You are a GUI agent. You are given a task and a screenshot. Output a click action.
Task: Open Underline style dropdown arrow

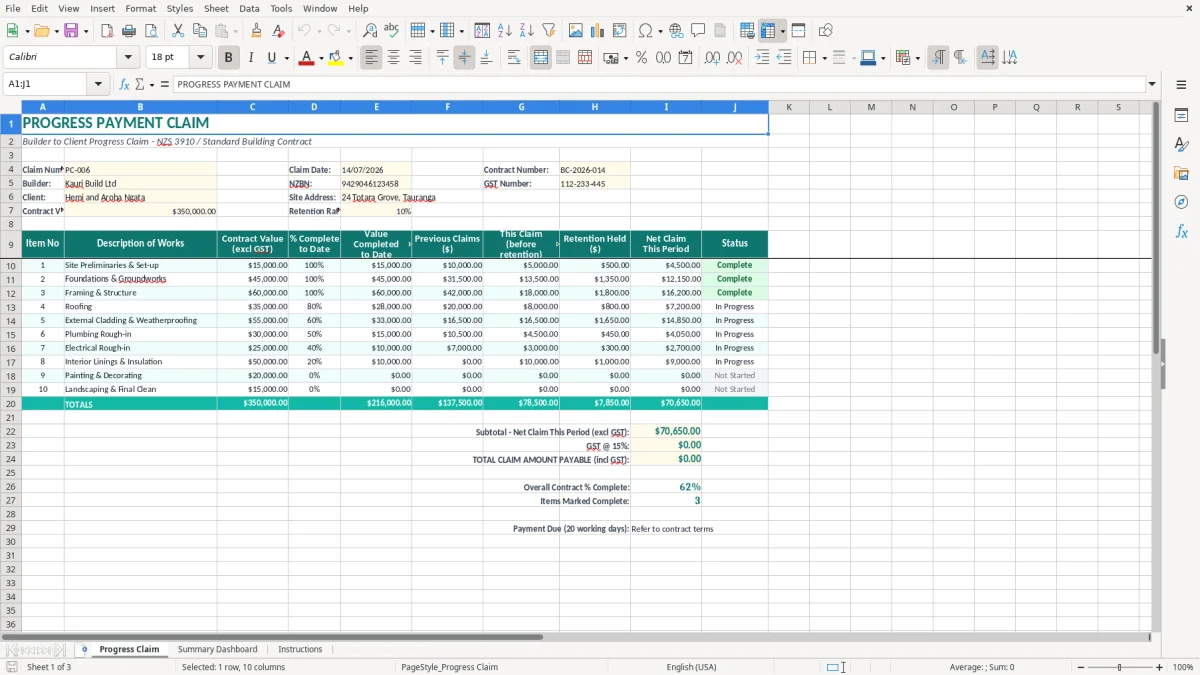coord(286,58)
